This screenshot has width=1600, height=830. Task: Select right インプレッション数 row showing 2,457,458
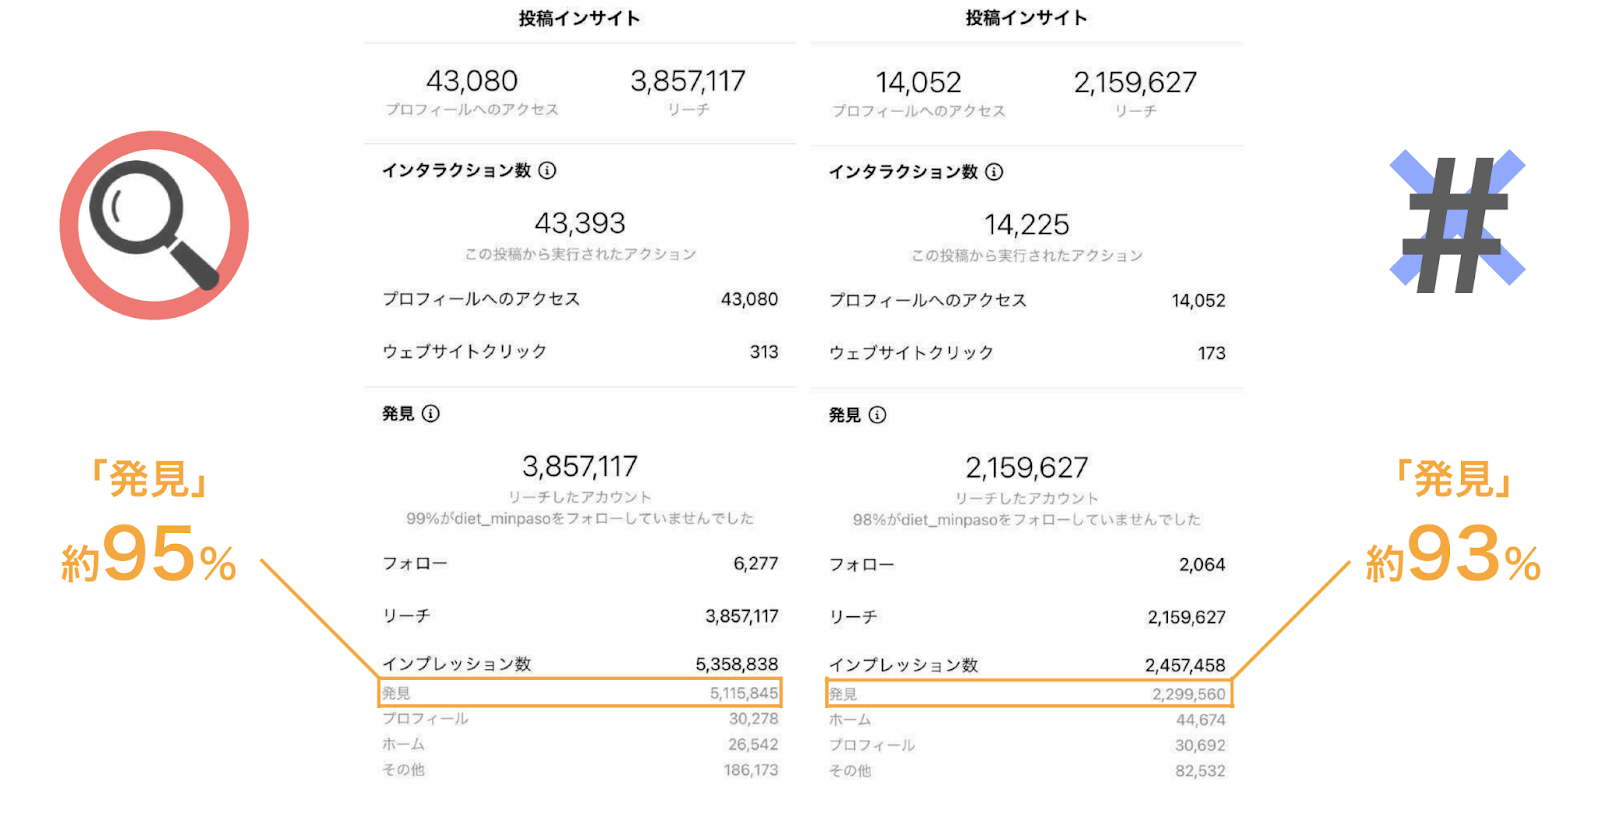(x=1027, y=665)
